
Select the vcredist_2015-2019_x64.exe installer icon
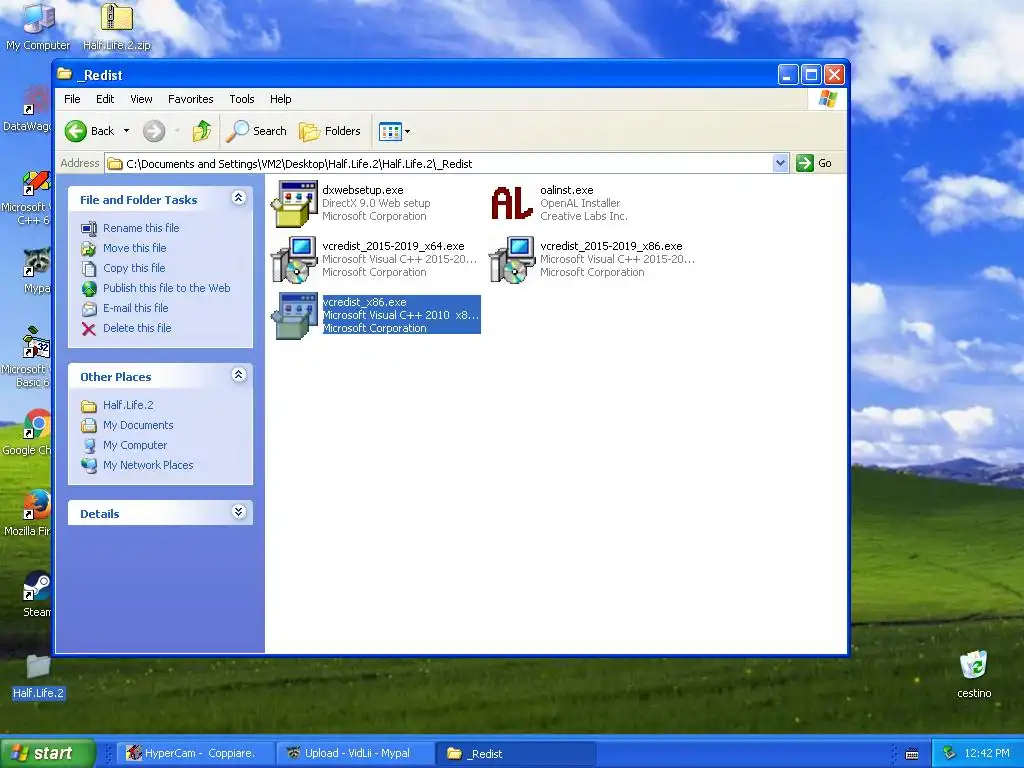[295, 260]
